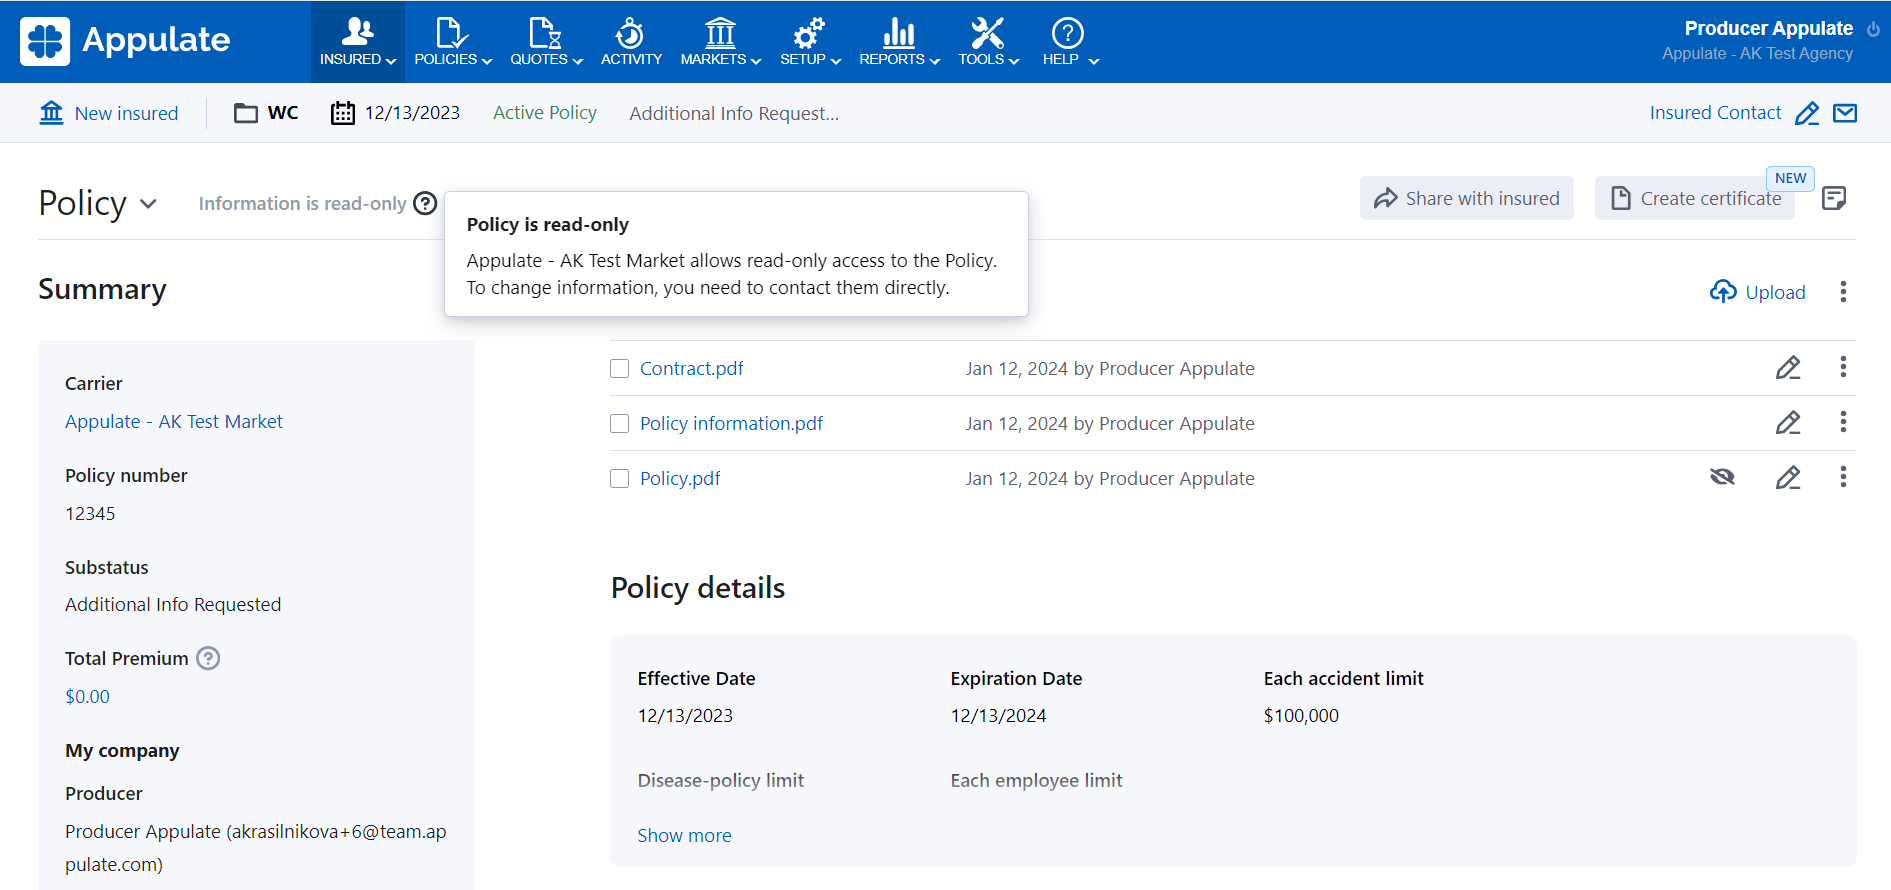Viewport: 1891px width, 890px height.
Task: Click the Share with insured button
Action: [1466, 198]
